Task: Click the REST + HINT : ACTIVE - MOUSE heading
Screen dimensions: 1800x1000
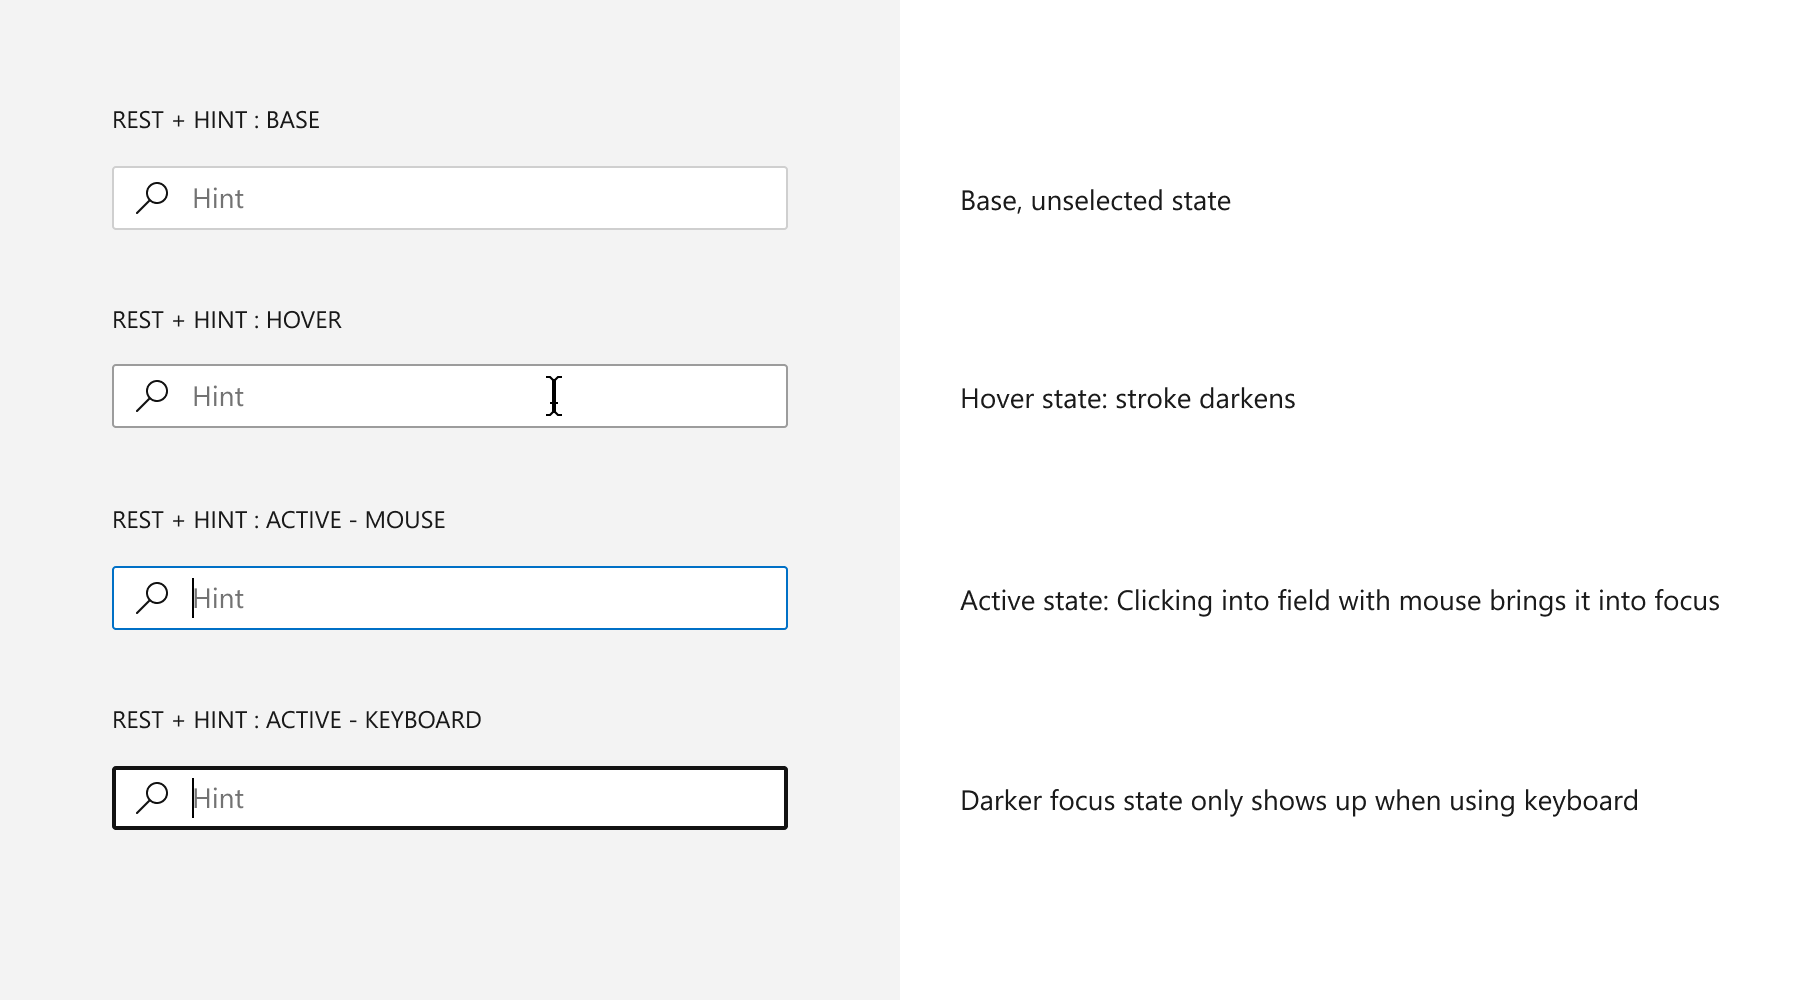Action: point(278,519)
